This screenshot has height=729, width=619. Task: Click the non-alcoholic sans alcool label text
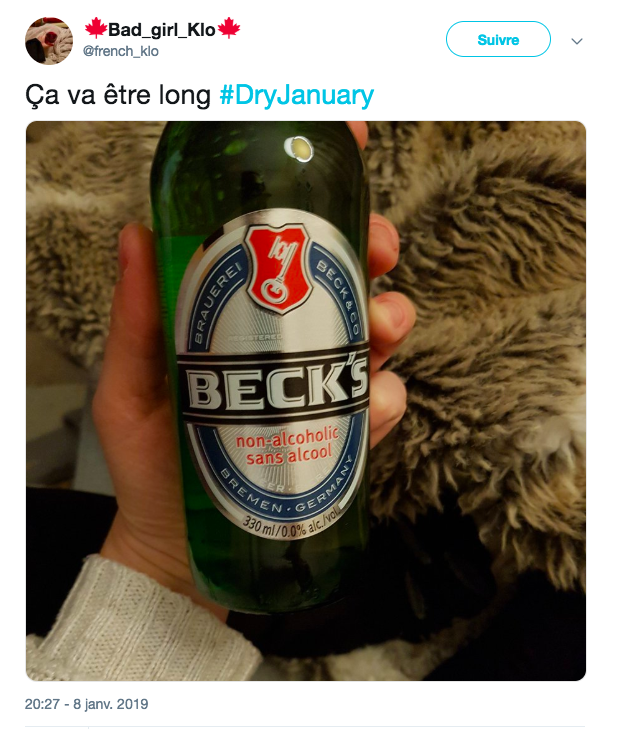click(x=288, y=446)
